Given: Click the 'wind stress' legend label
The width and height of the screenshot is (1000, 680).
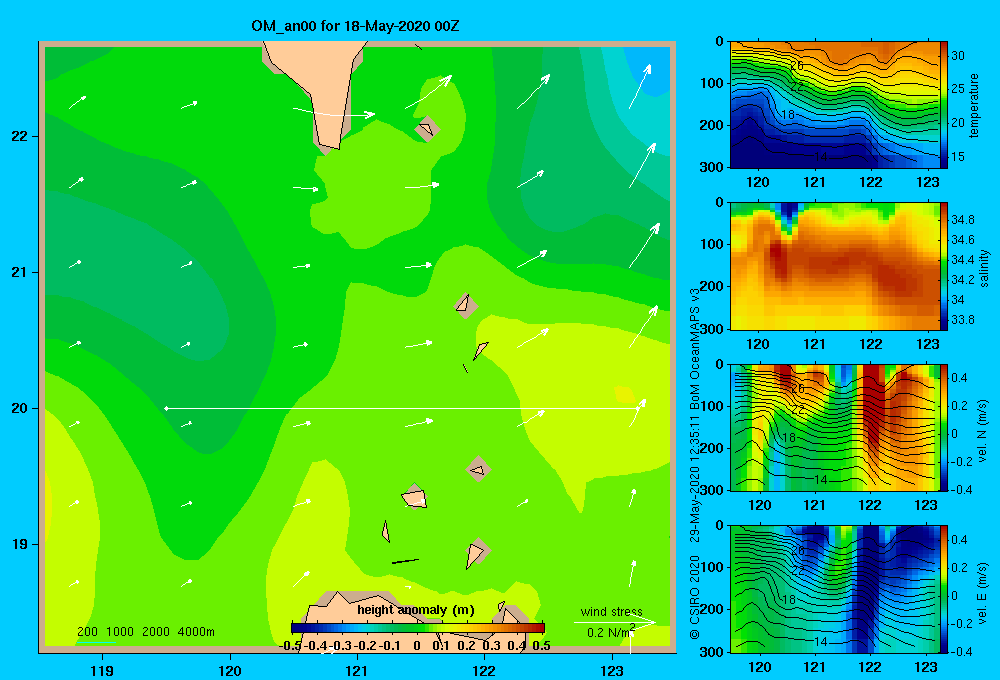Looking at the screenshot, I should tap(611, 612).
